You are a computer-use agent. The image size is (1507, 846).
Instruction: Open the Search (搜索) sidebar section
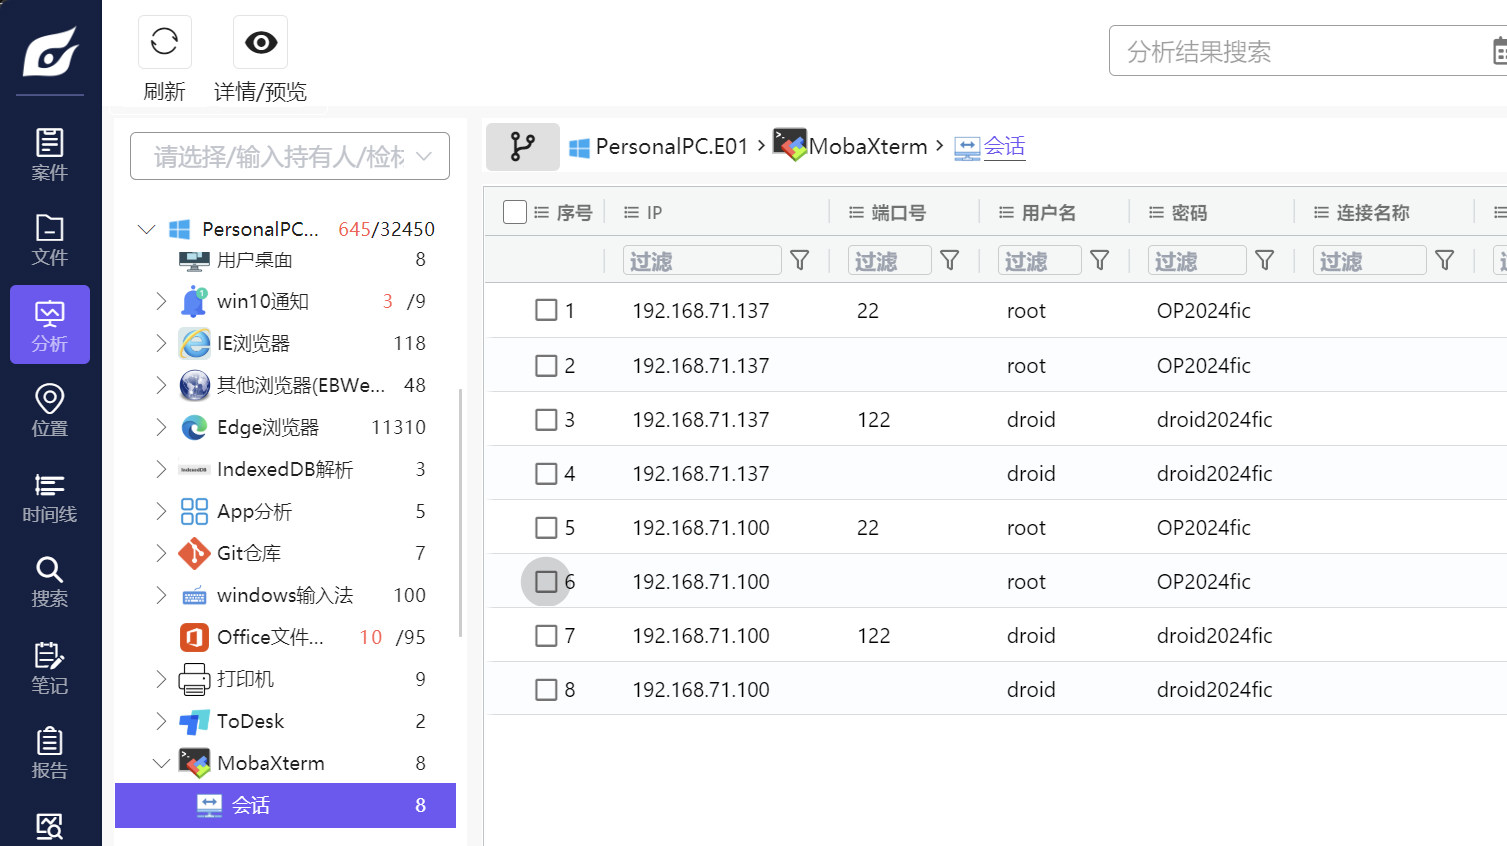tap(49, 581)
